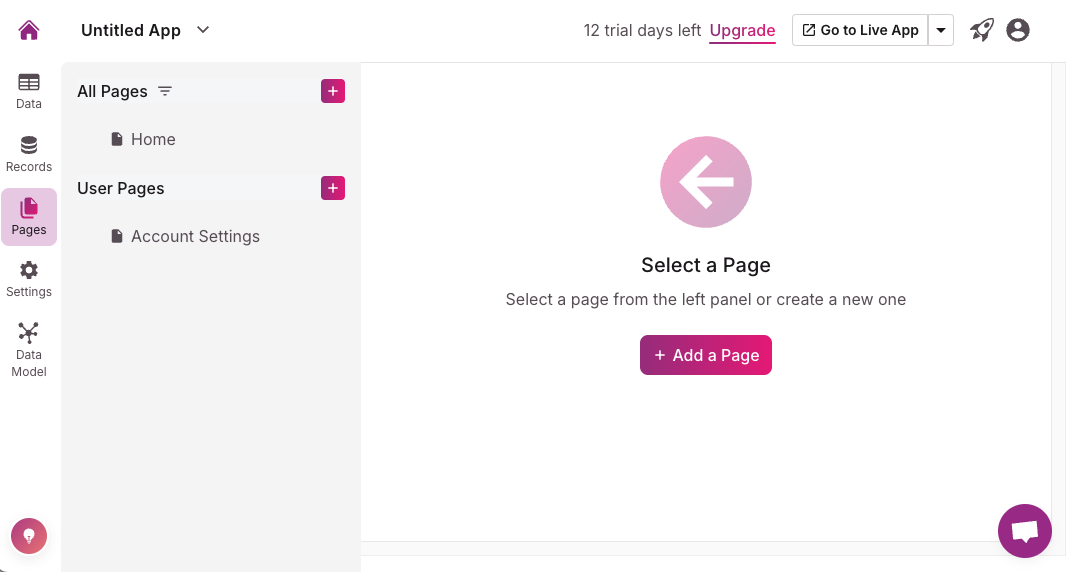The width and height of the screenshot is (1066, 572).
Task: Open the Data Model view
Action: pos(29,349)
